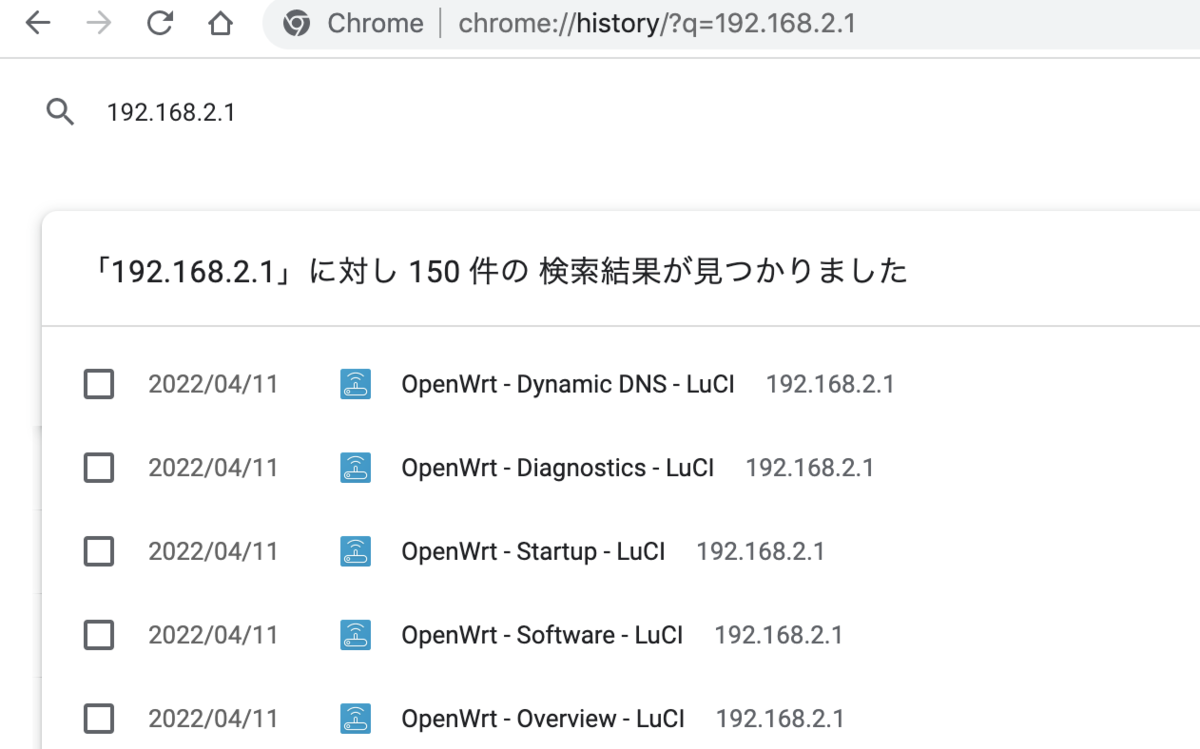Go back with the browser back arrow
1200x749 pixels.
(38, 24)
